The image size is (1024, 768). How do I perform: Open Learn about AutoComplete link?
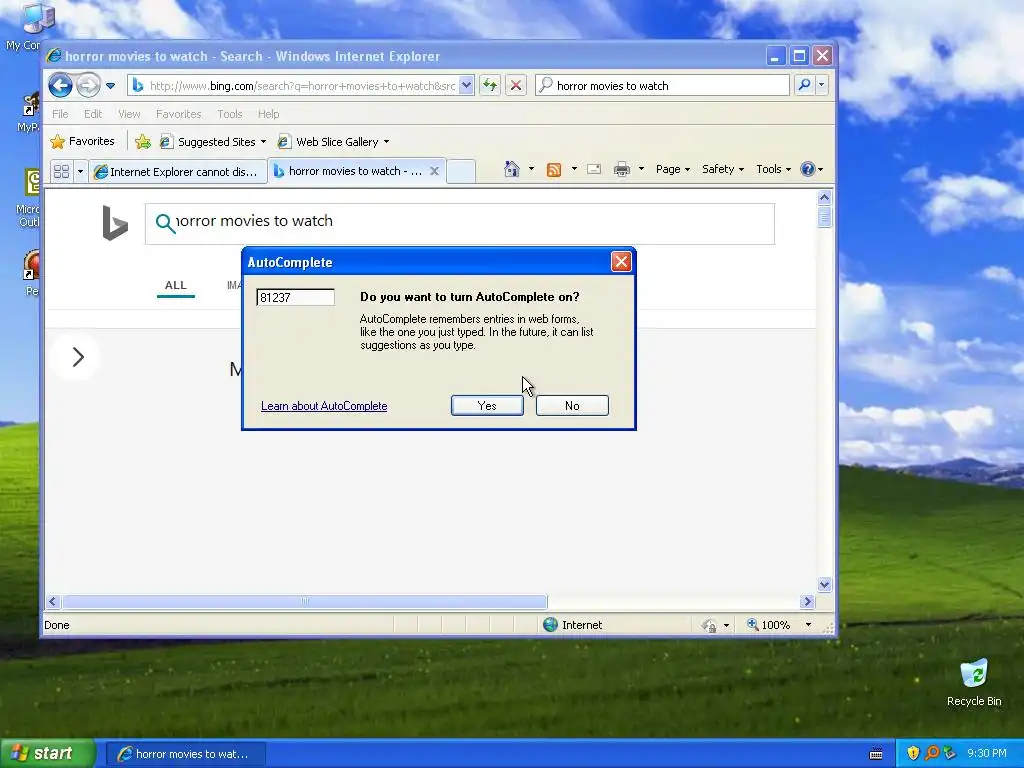(324, 406)
